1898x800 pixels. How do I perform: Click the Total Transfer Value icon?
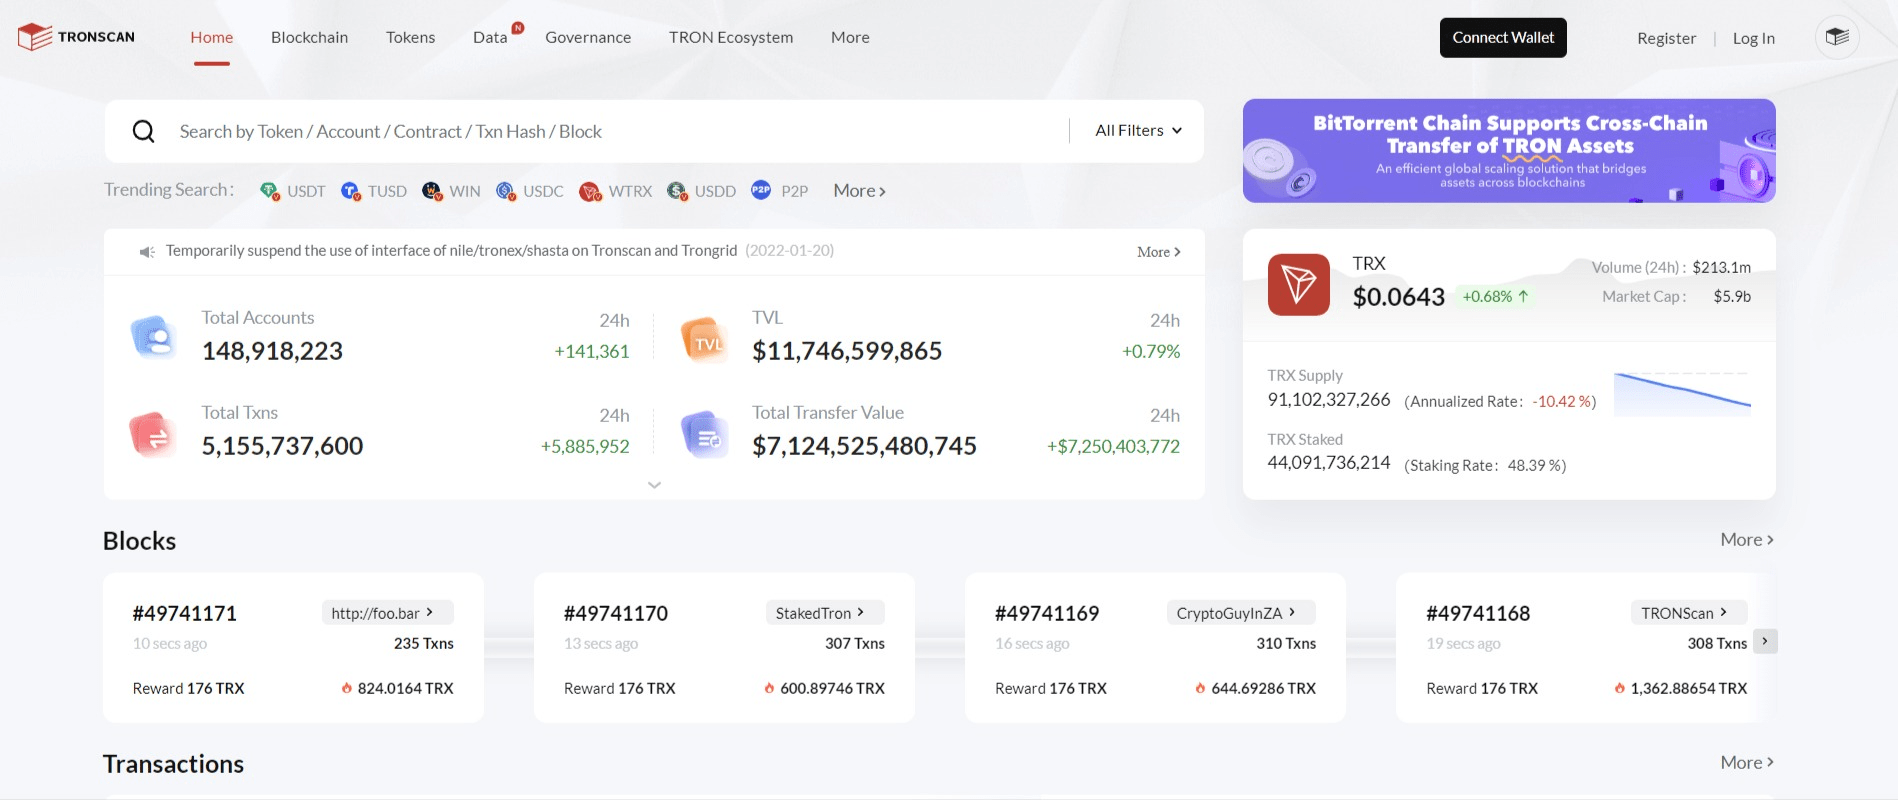(x=705, y=434)
